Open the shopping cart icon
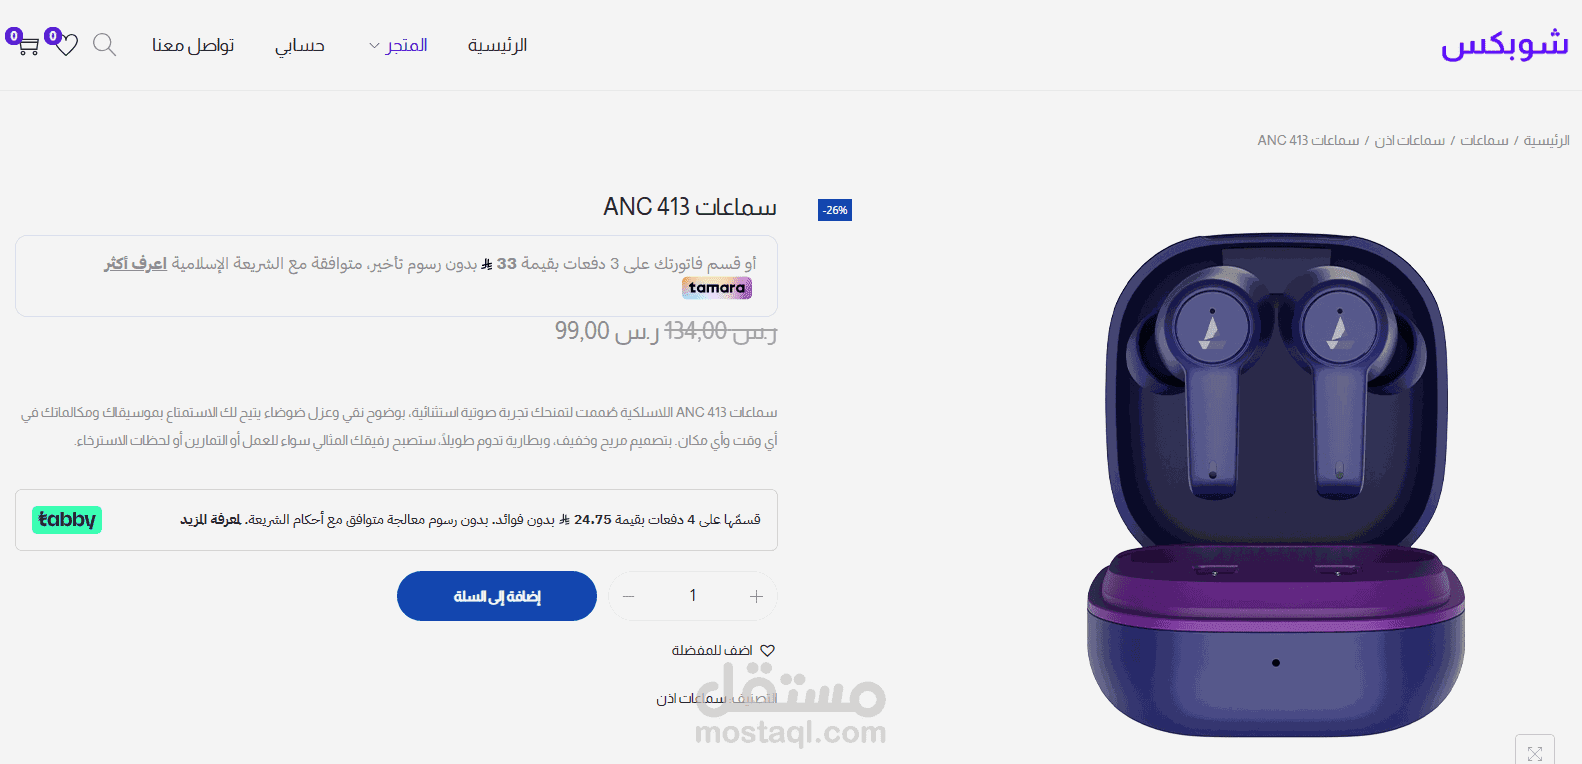Image resolution: width=1582 pixels, height=764 pixels. tap(27, 45)
